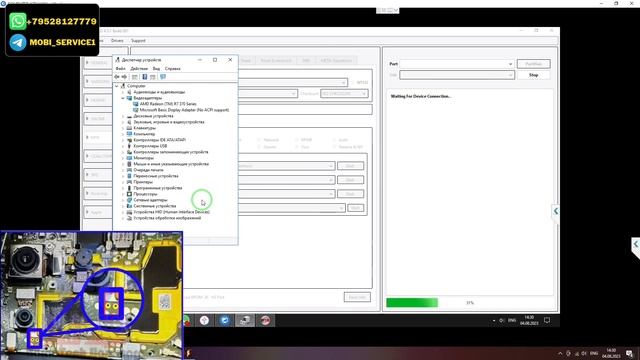Open the outer taskbar notification icon
This screenshot has width=640, height=360.
[629, 353]
